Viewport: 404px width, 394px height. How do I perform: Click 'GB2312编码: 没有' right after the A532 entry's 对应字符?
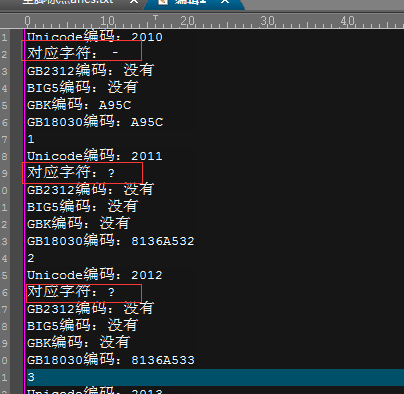90,190
